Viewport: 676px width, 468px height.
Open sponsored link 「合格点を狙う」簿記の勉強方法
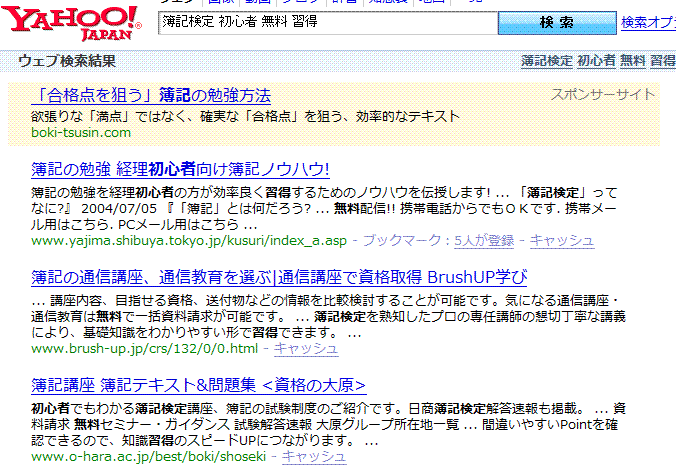point(151,96)
